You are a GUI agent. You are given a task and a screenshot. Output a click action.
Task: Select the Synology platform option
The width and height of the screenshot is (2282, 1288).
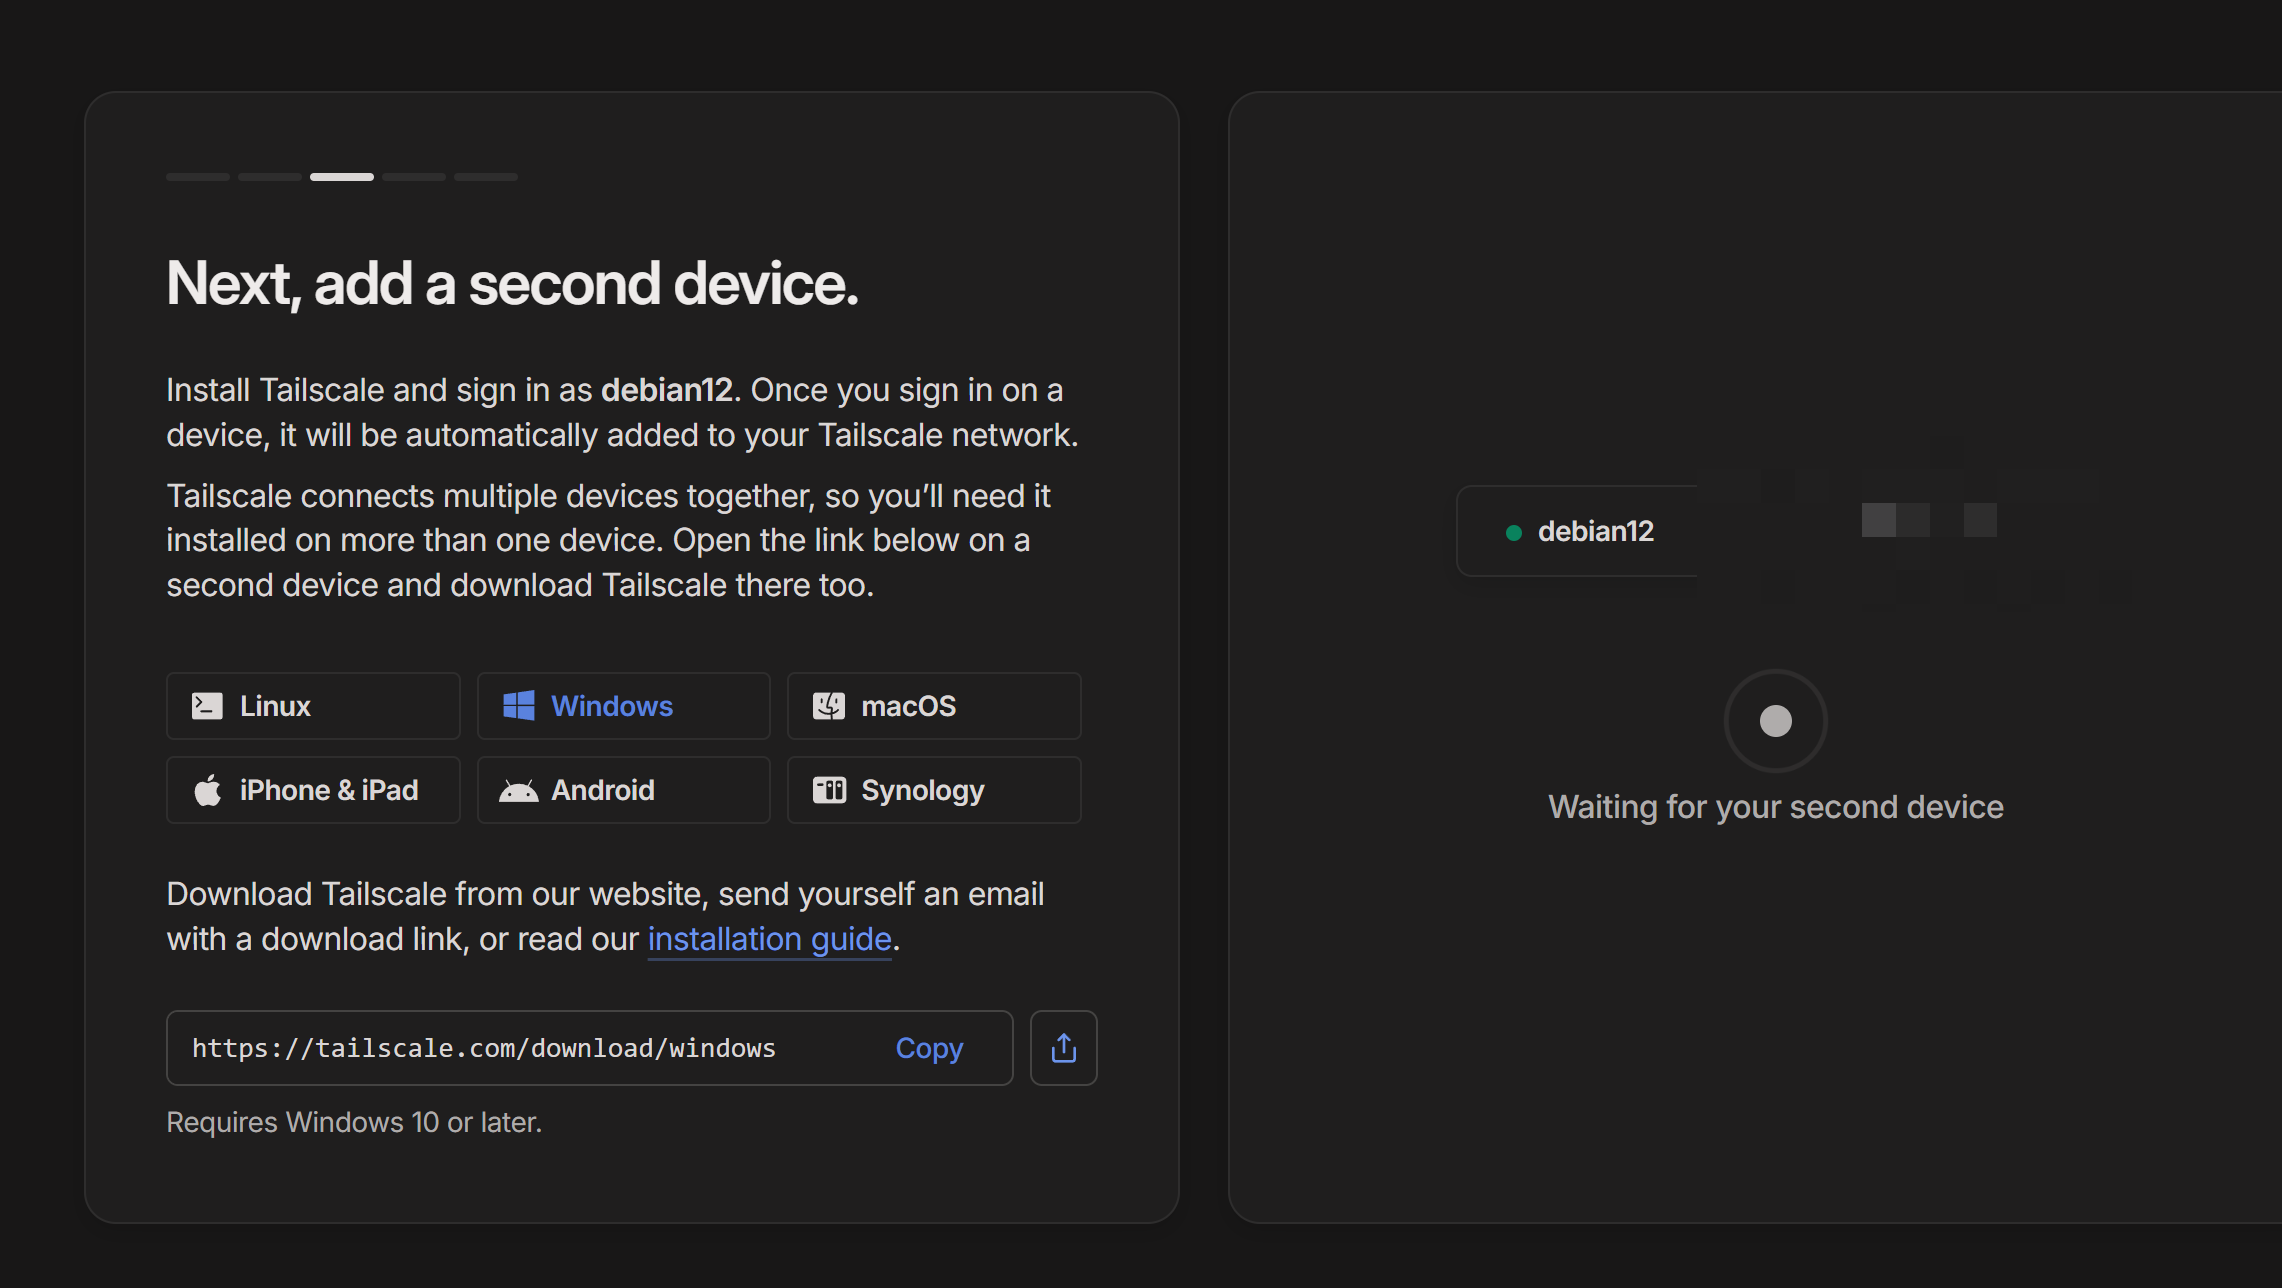[x=934, y=790]
